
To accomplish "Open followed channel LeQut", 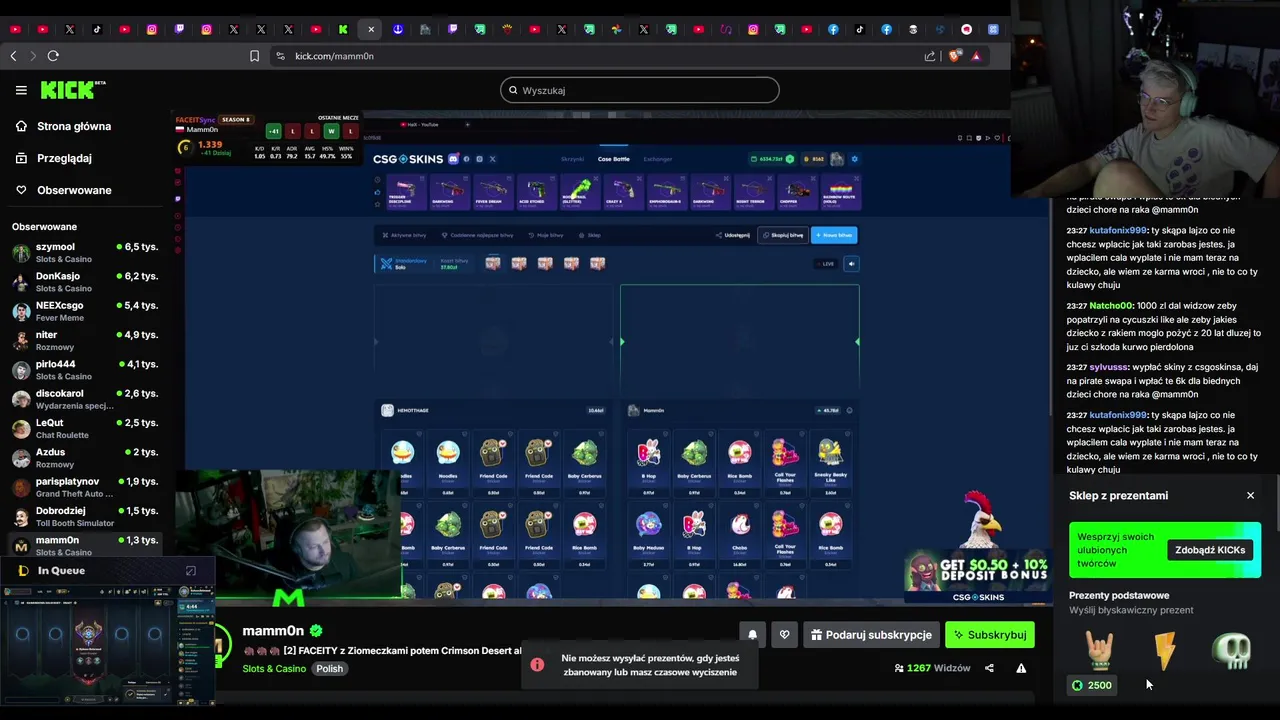I will pyautogui.click(x=85, y=428).
